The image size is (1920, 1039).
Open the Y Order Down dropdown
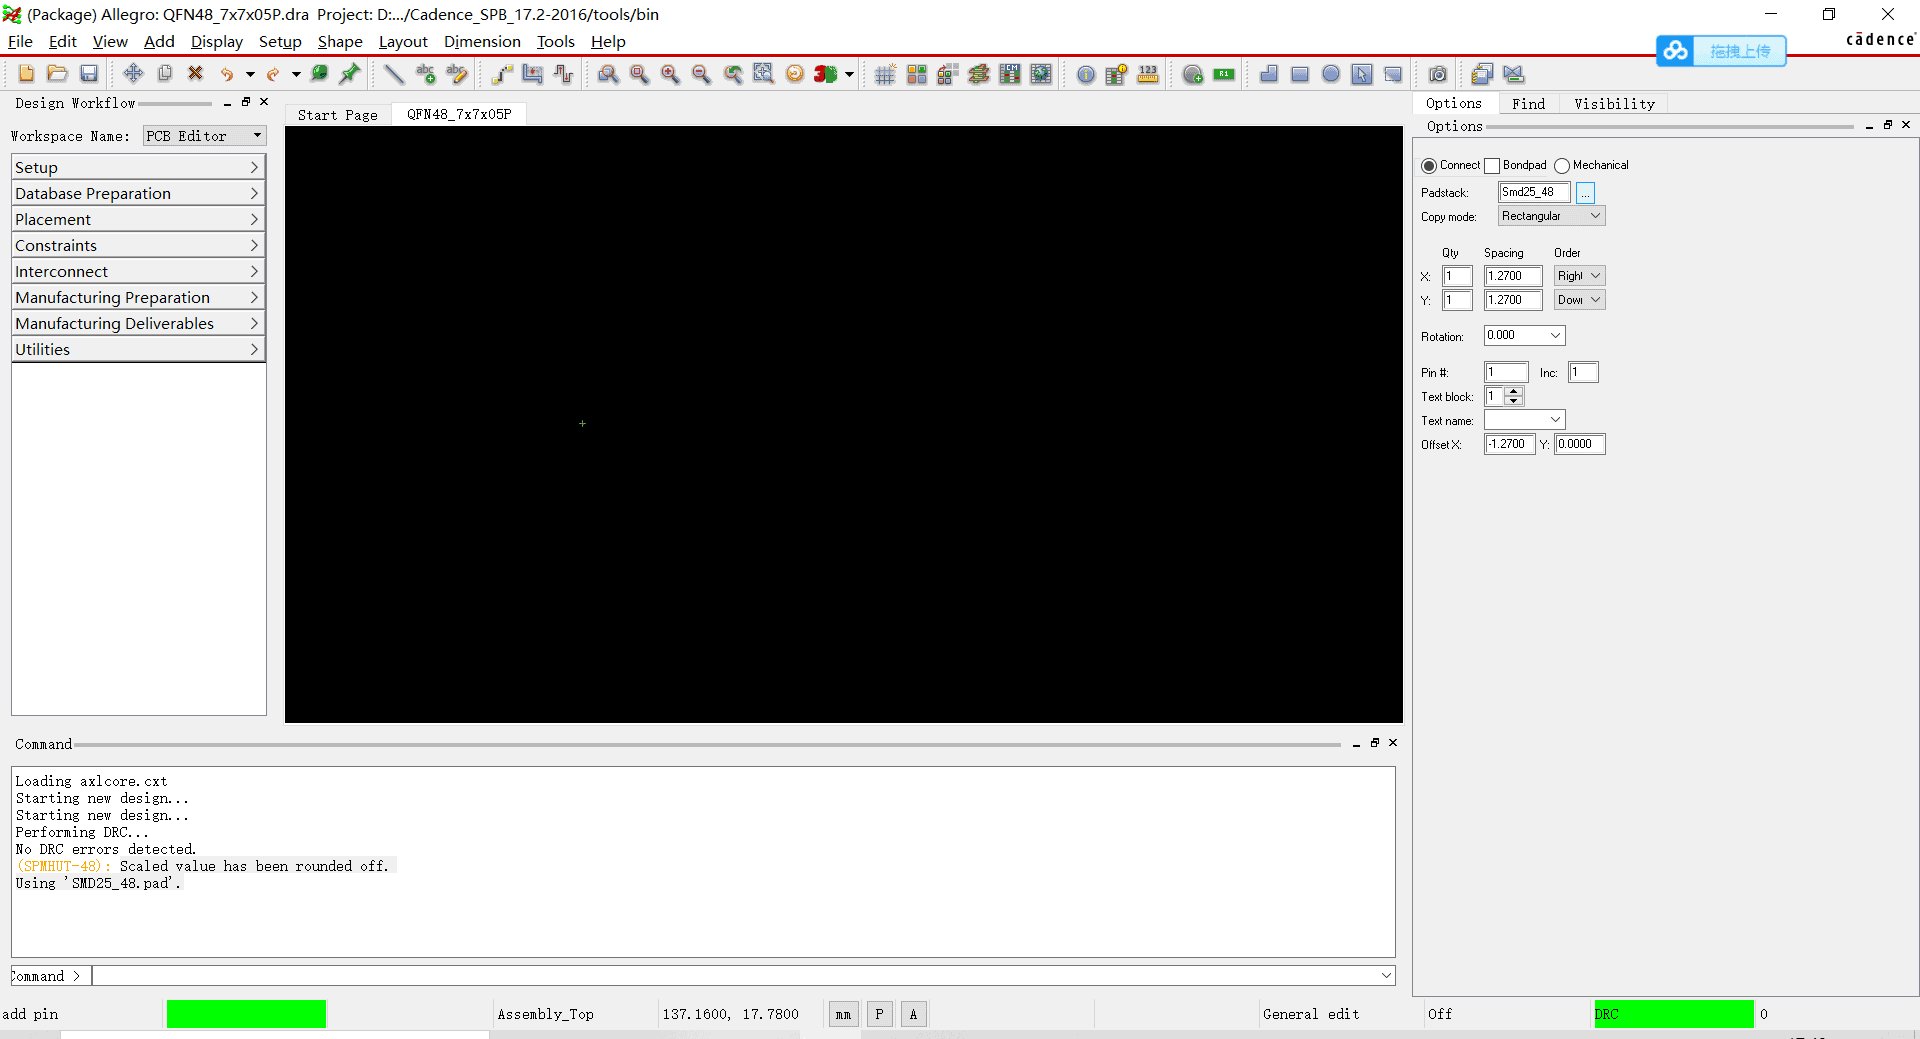(1579, 300)
